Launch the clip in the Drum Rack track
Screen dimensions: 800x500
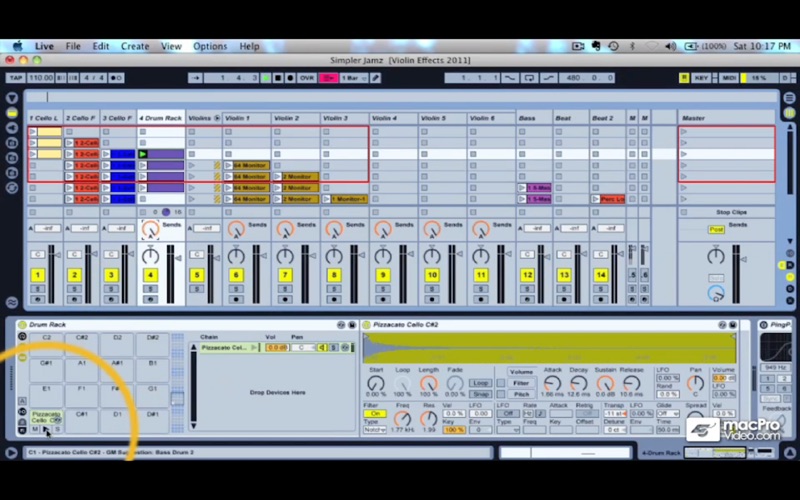143,154
